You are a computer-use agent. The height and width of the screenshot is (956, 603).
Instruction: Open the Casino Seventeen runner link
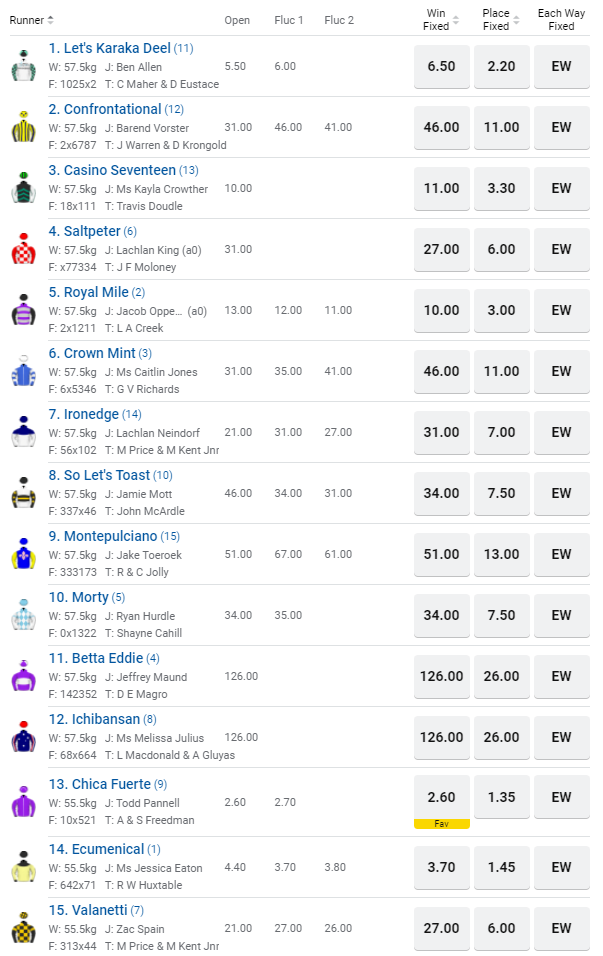pyautogui.click(x=112, y=170)
